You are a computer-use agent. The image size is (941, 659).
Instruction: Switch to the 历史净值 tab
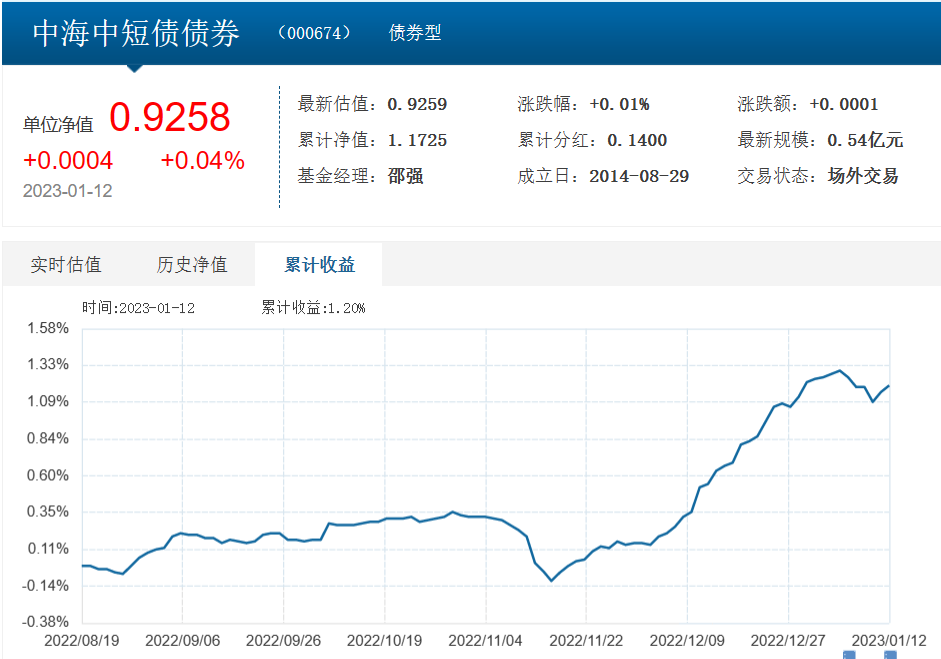pyautogui.click(x=192, y=265)
